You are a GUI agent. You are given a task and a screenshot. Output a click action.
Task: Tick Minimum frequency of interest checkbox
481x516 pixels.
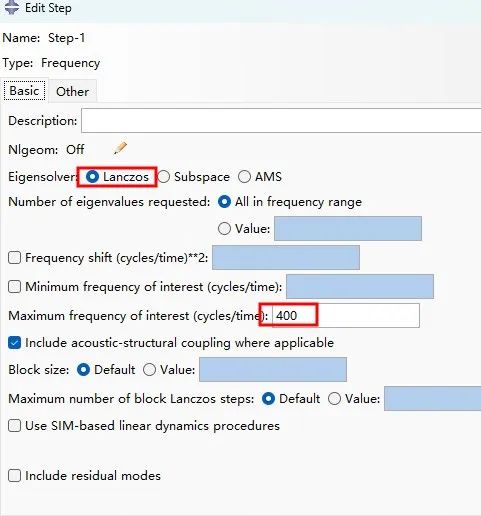pyautogui.click(x=14, y=287)
